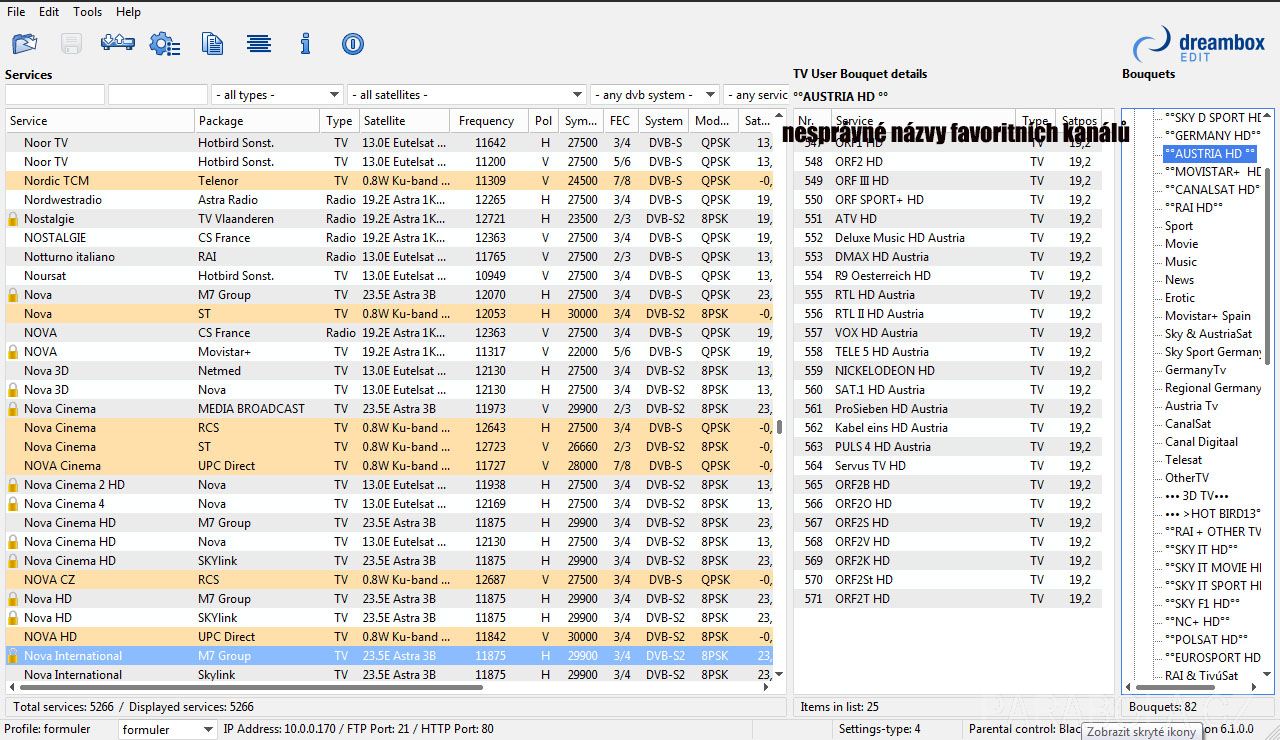Click the lock icon beside Nova Cinema 2 HD
The image size is (1280, 740).
13,485
